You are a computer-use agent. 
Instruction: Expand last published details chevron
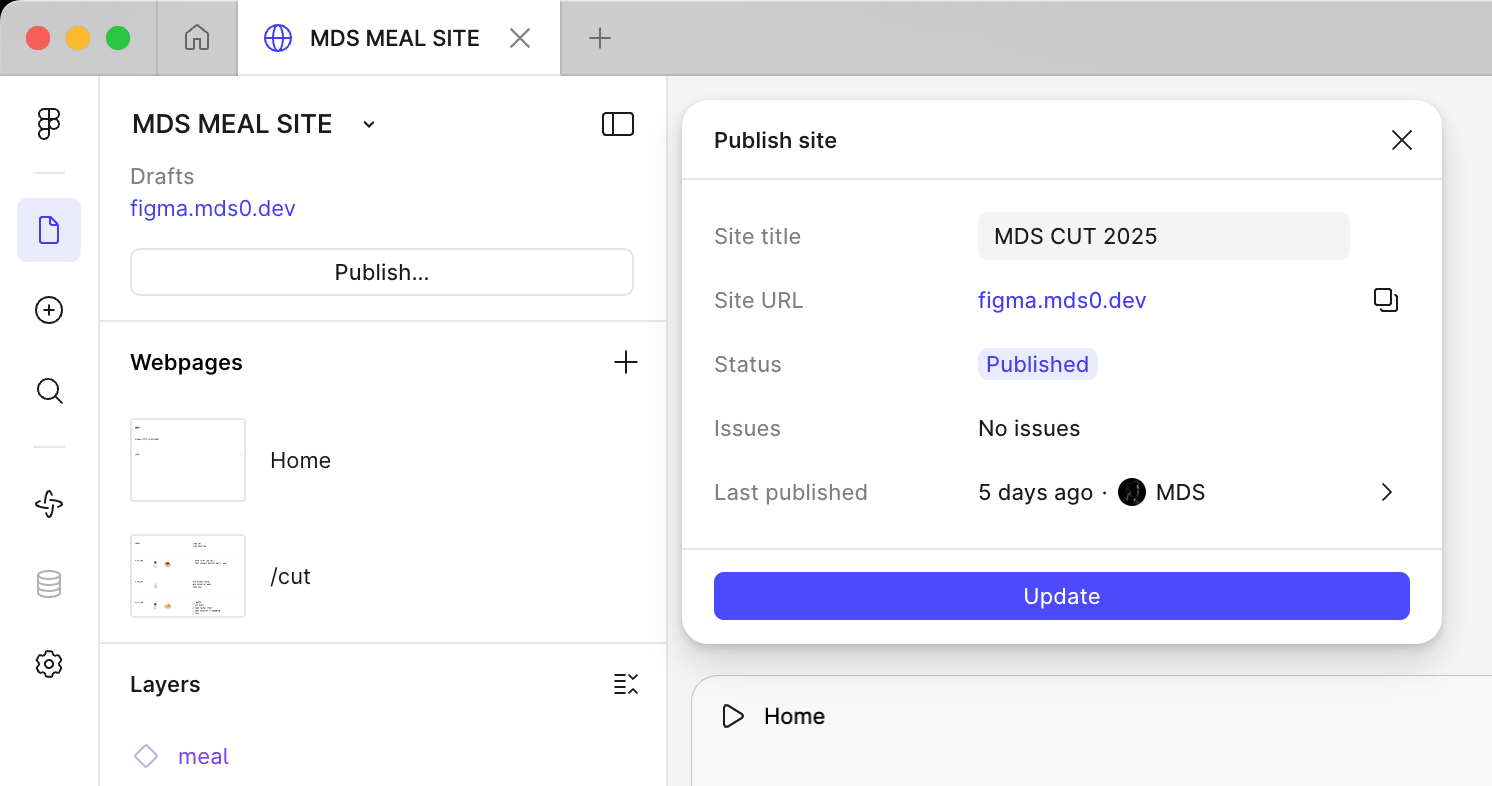tap(1386, 492)
